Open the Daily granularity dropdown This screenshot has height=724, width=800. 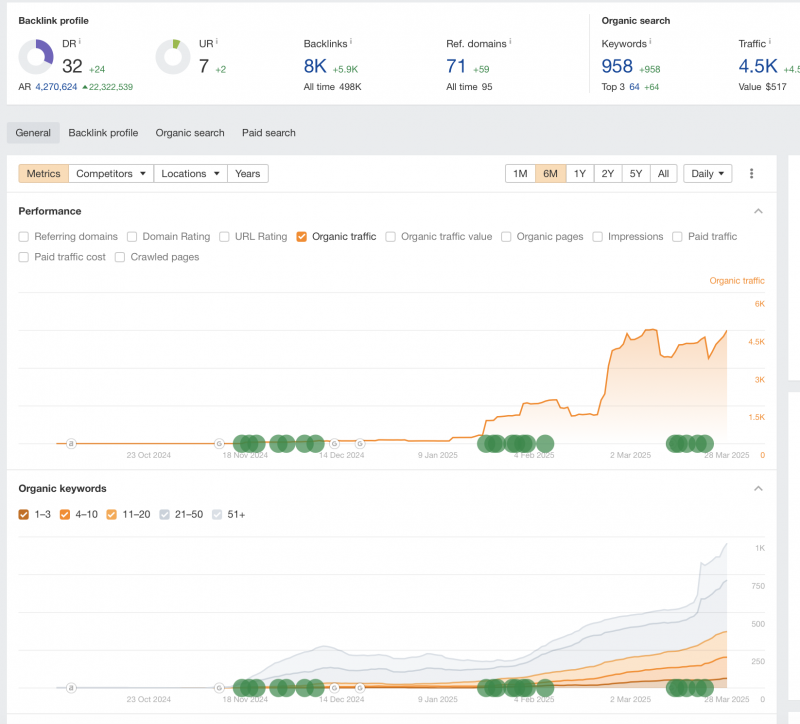(x=708, y=174)
